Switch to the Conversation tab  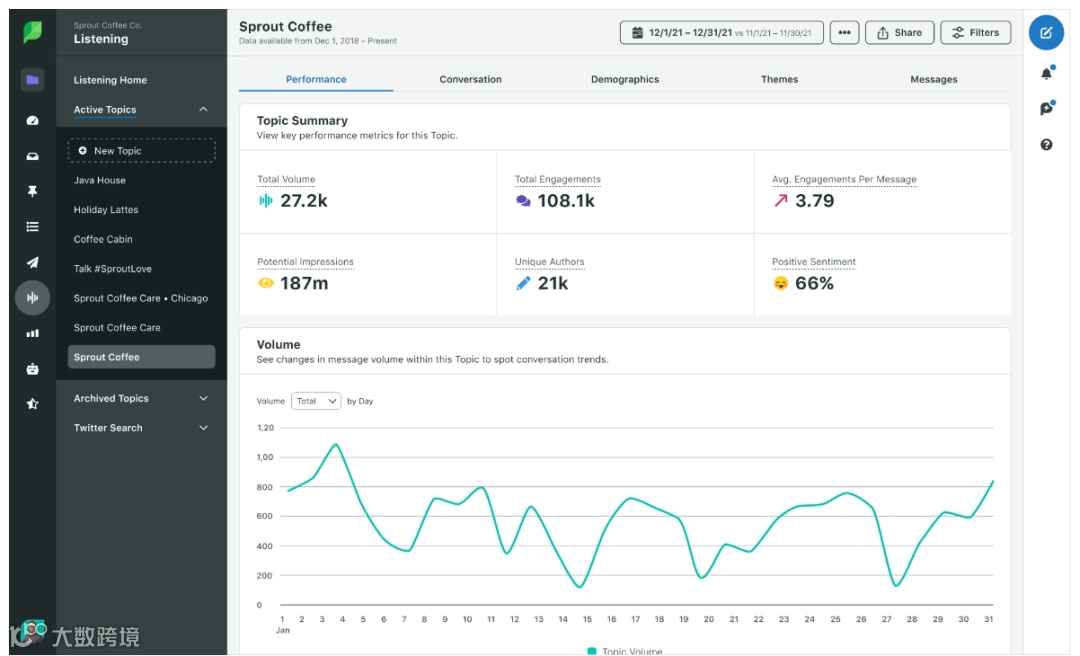pos(470,79)
